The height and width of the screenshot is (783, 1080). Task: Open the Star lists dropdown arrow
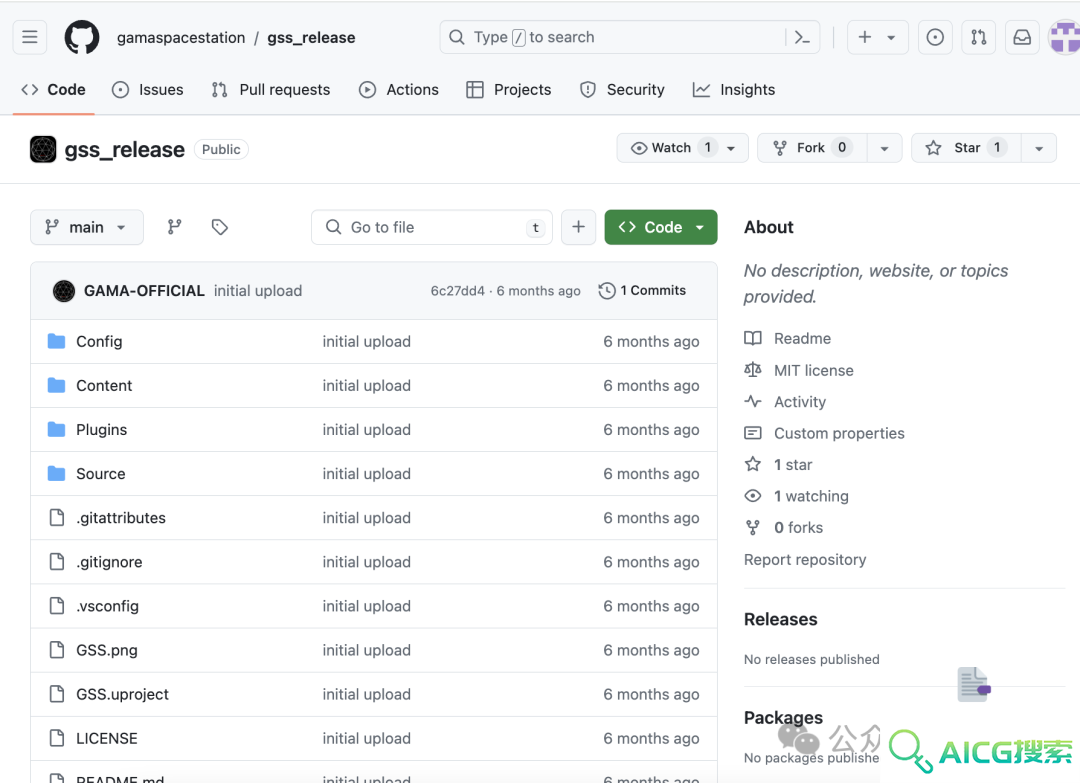click(x=1039, y=148)
